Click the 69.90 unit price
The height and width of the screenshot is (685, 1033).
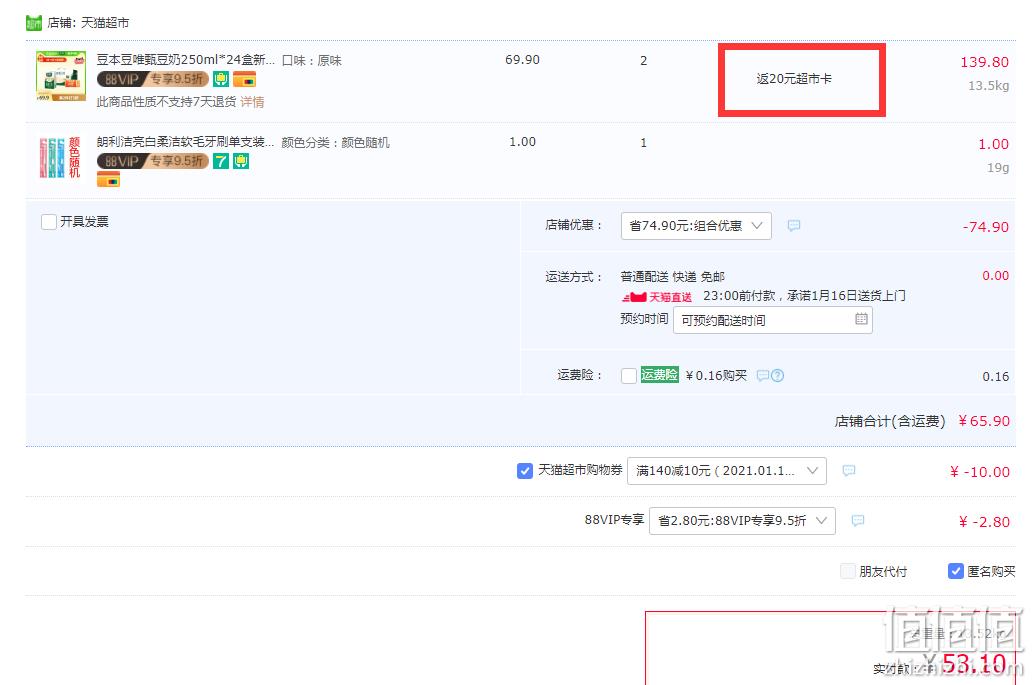point(522,60)
